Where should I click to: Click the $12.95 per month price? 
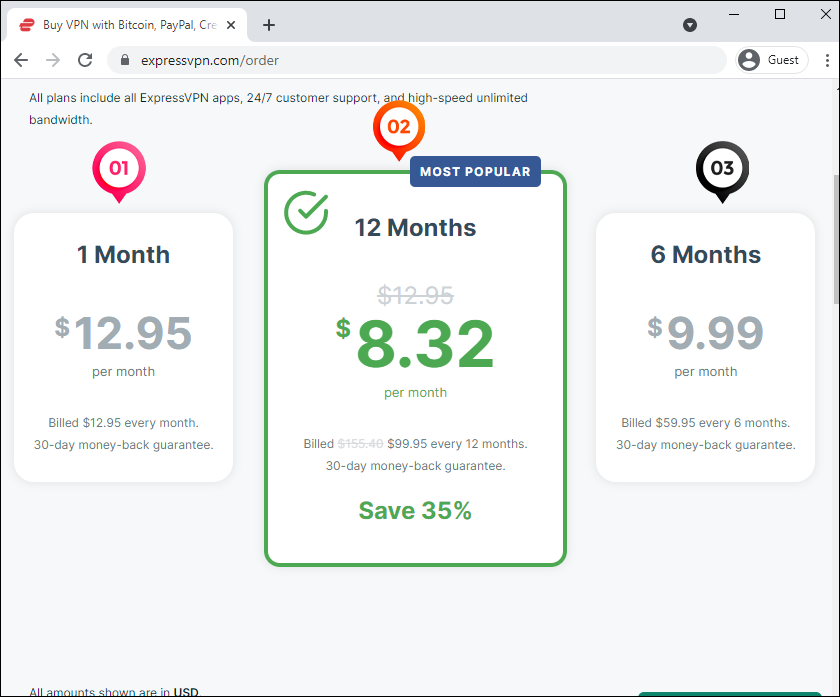123,333
